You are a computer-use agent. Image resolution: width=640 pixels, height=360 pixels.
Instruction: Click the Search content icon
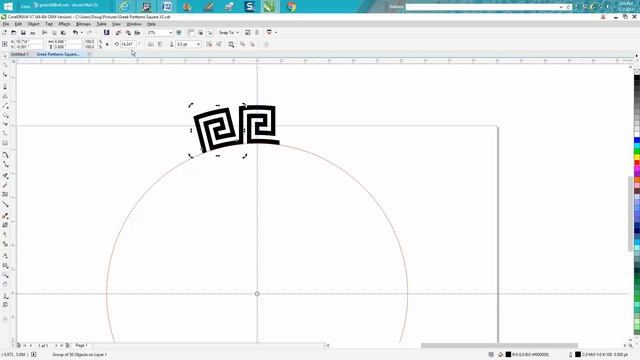click(106, 33)
